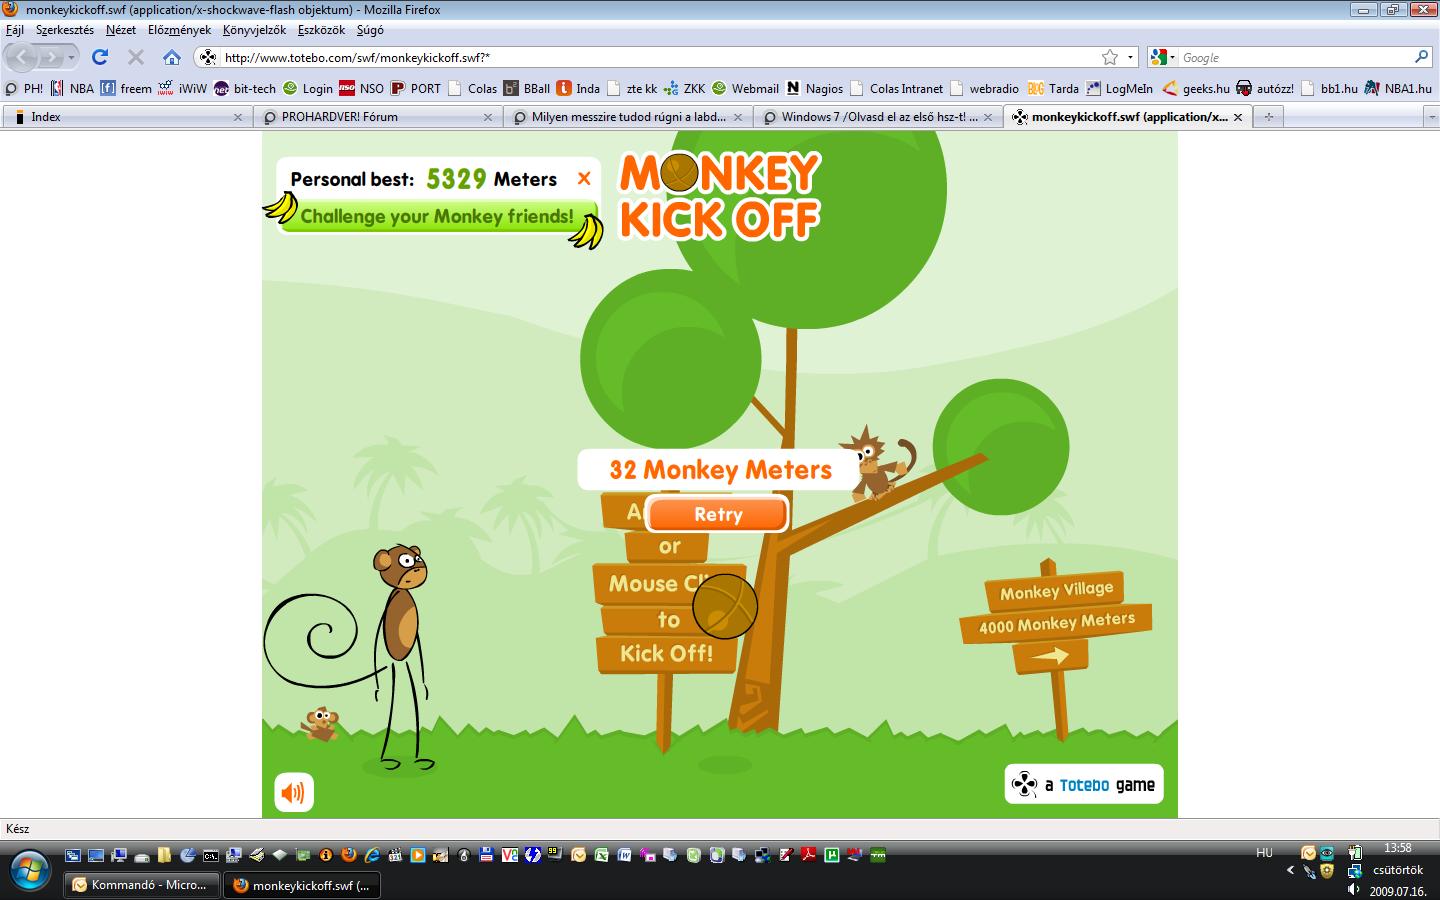Click the Firefox reload button
Image resolution: width=1440 pixels, height=900 pixels.
pos(100,57)
